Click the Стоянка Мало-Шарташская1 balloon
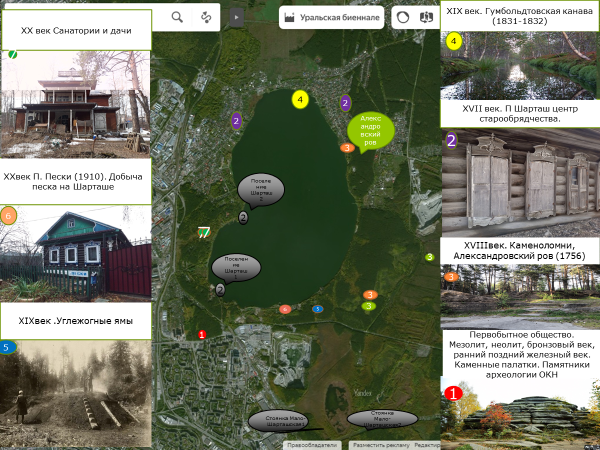Screen dimensions: 600x450 (278, 421)
